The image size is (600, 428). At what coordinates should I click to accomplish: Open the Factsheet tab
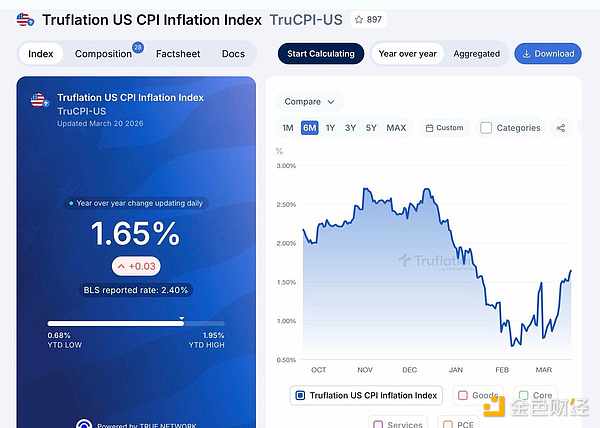[x=178, y=54]
